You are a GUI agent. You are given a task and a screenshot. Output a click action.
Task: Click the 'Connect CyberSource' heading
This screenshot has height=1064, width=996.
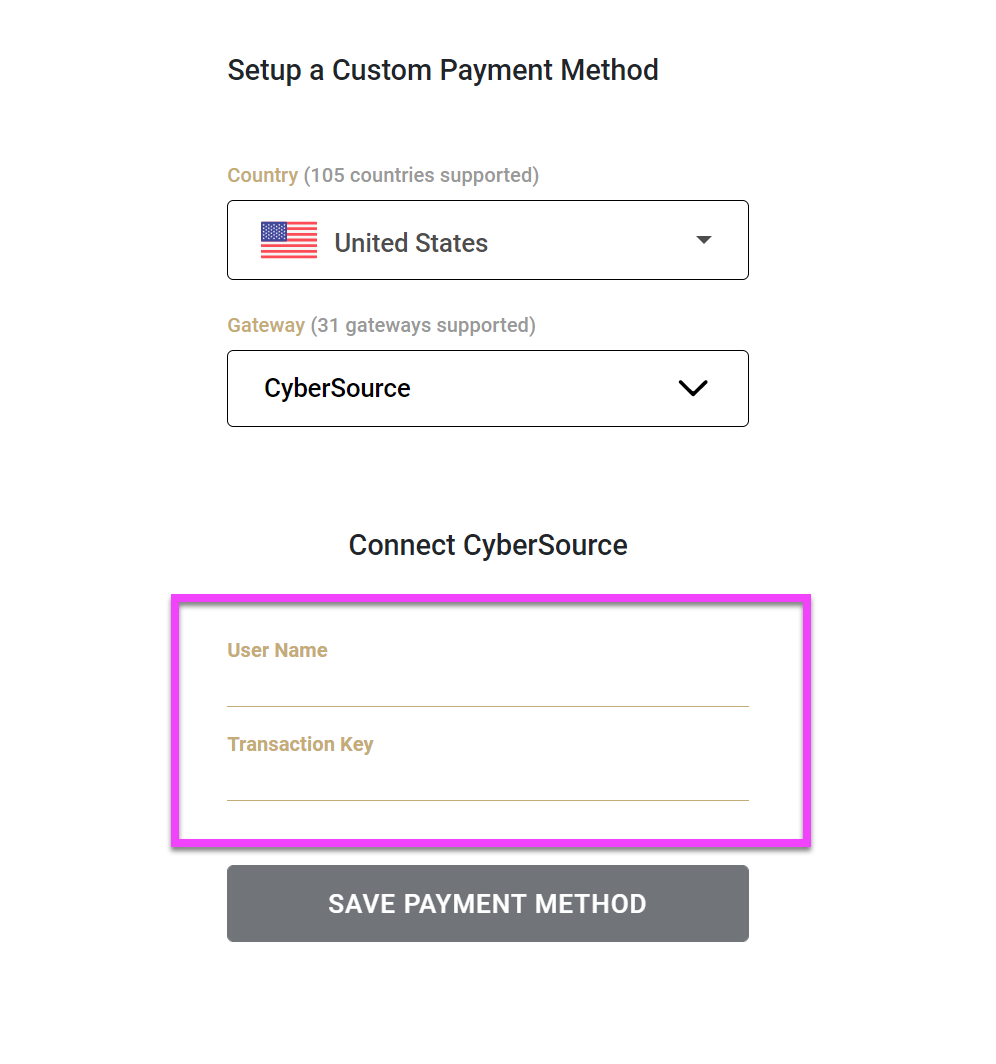488,545
